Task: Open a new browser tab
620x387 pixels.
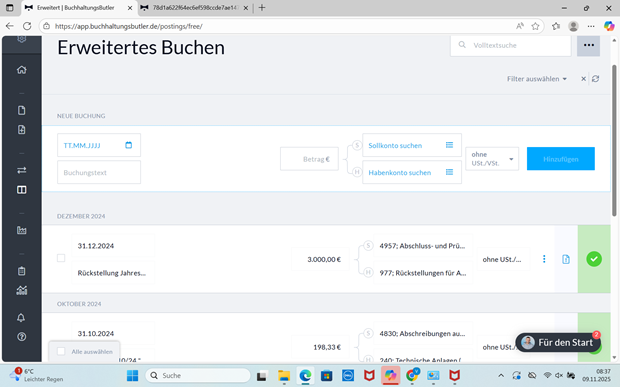Action: tap(262, 8)
